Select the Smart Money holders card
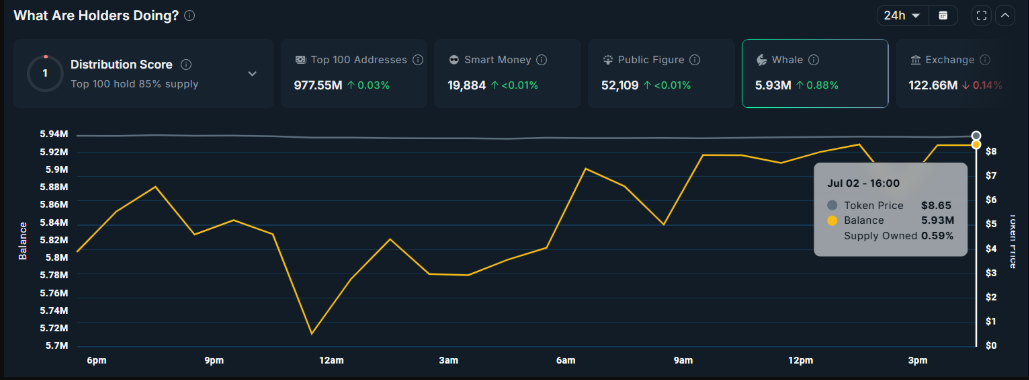The height and width of the screenshot is (380, 1029). (507, 73)
